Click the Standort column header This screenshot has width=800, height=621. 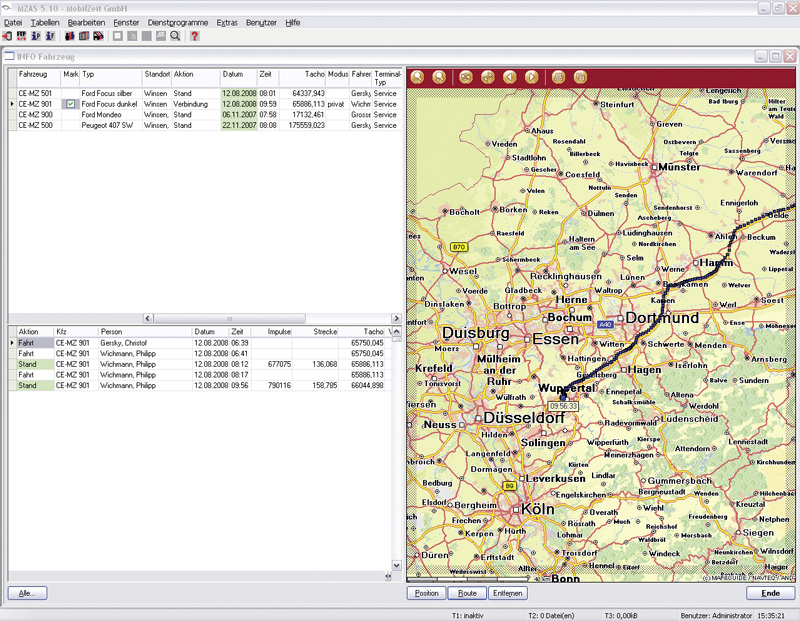click(157, 78)
